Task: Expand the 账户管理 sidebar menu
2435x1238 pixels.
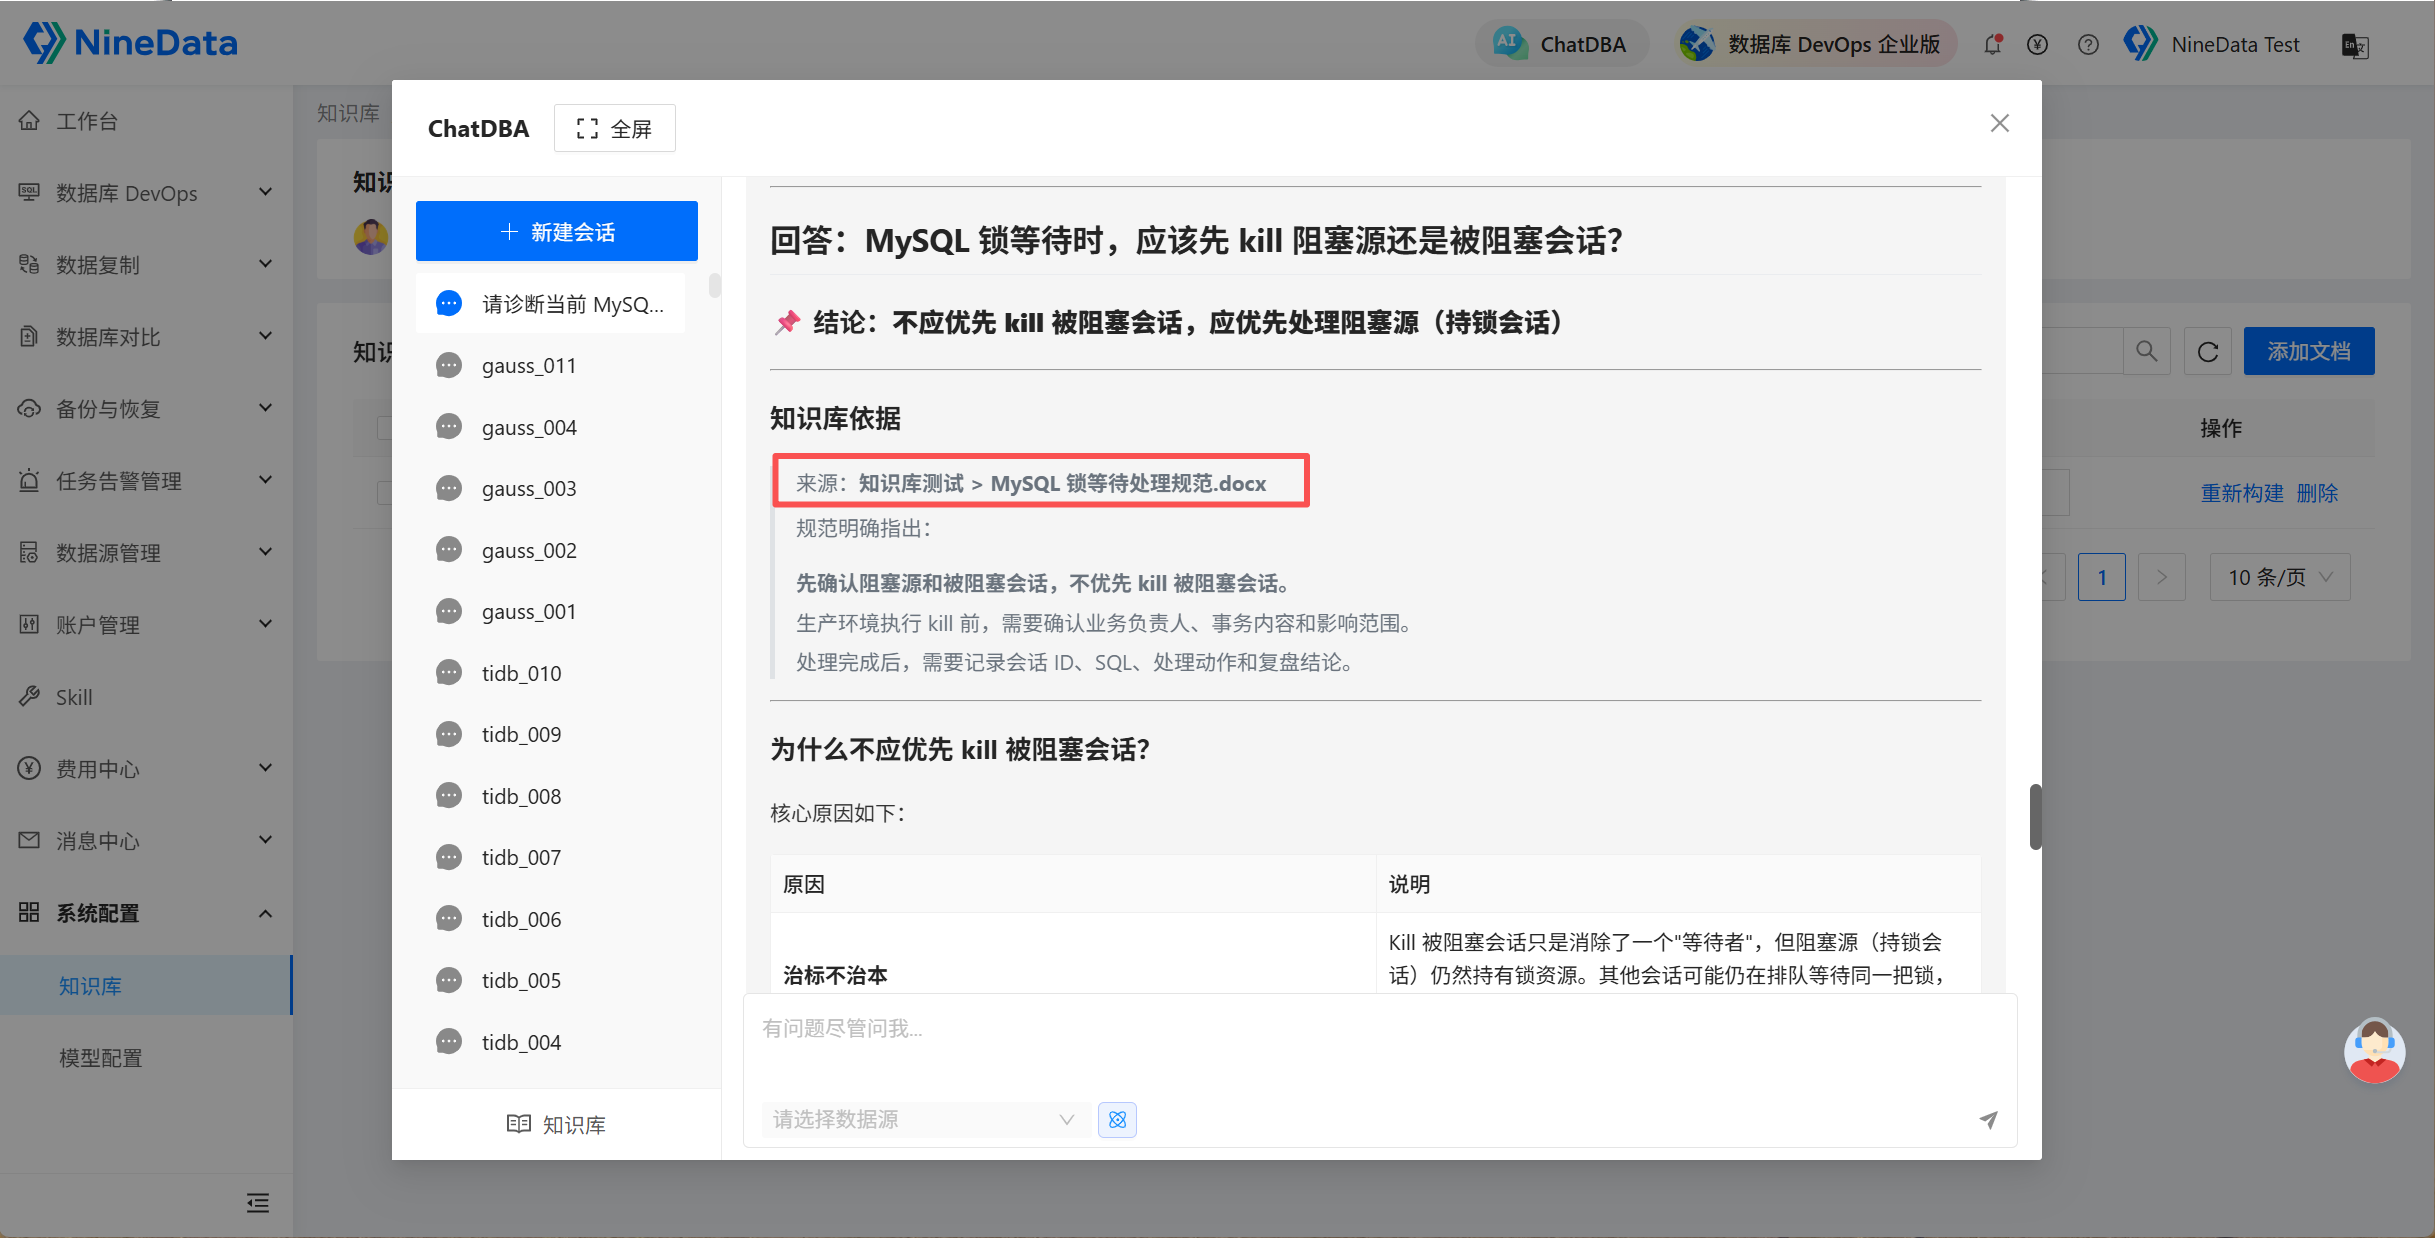Action: [x=146, y=625]
